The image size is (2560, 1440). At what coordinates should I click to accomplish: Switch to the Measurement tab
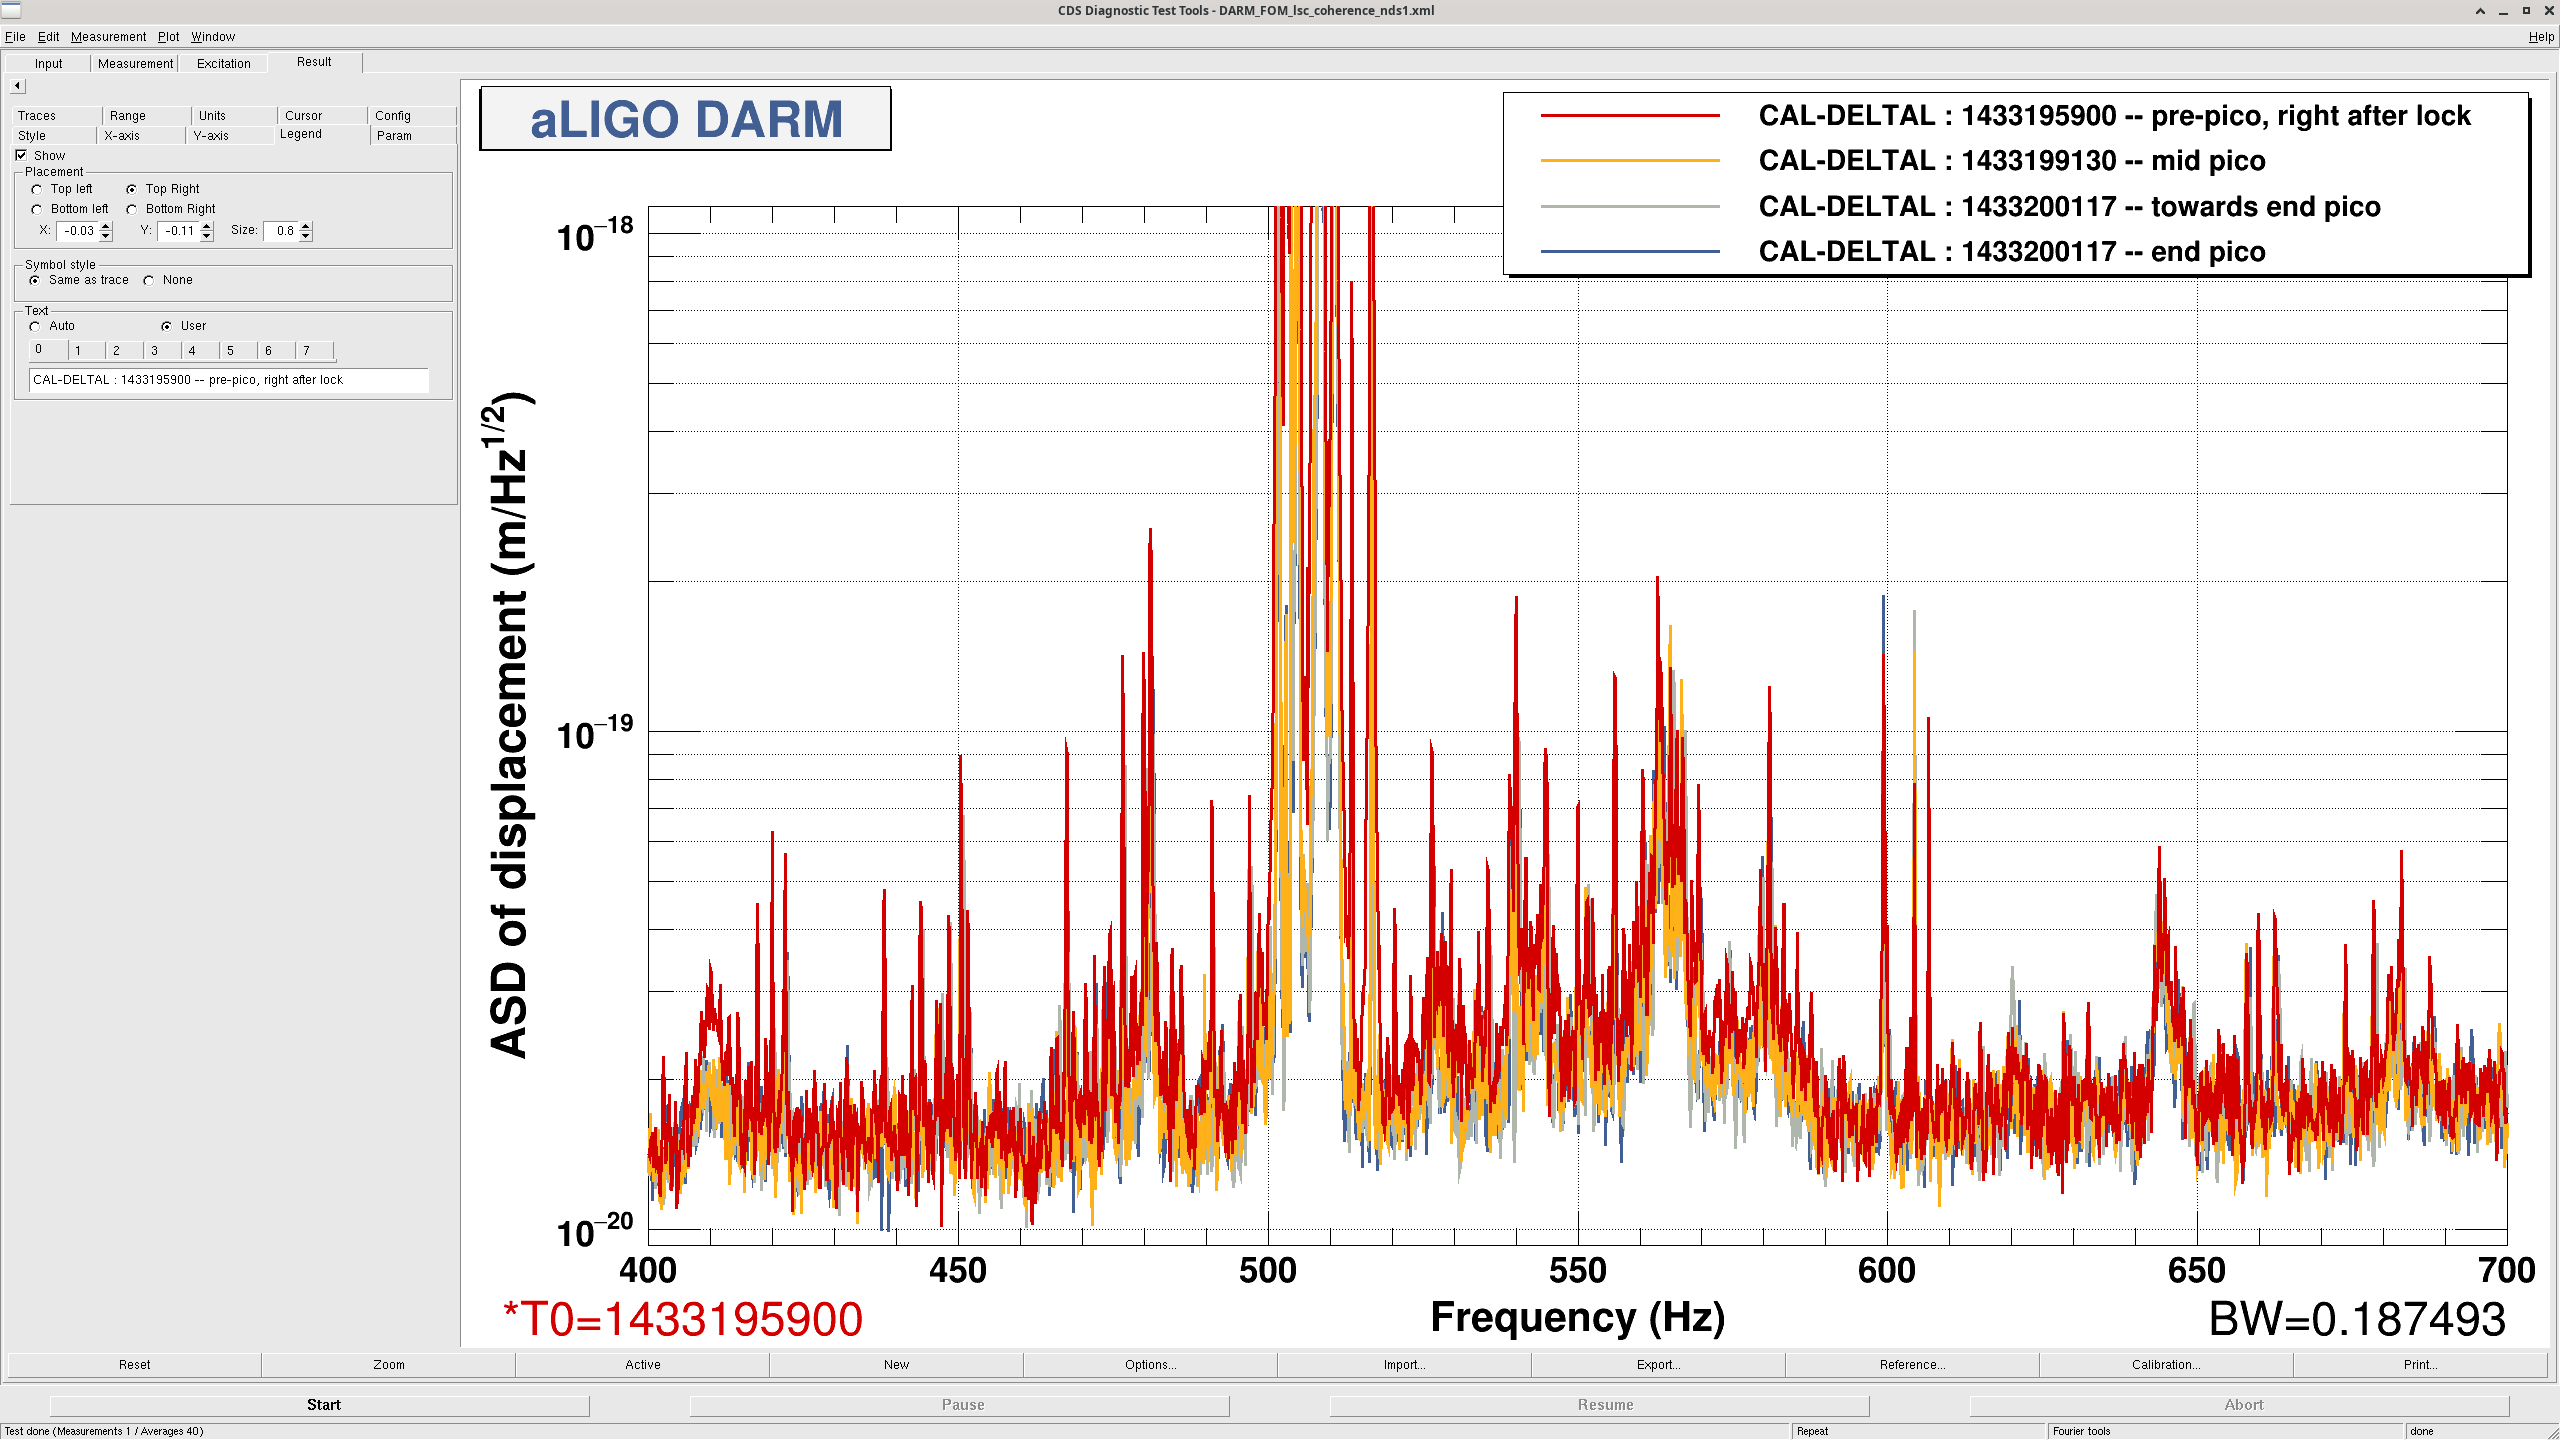135,64
